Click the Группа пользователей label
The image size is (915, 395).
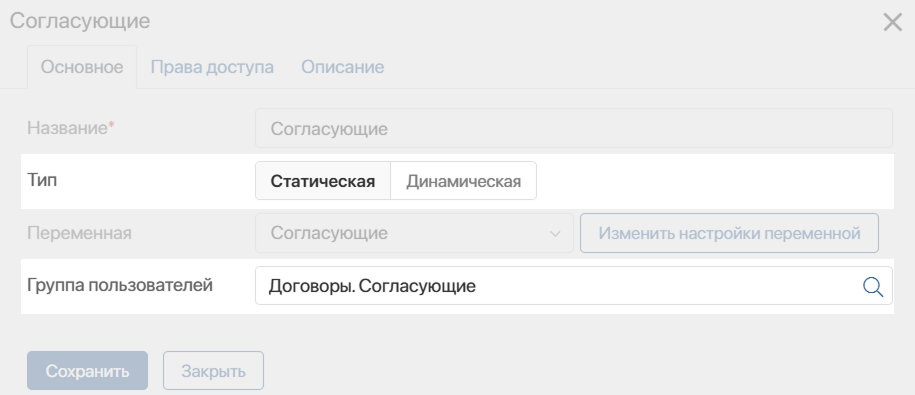[x=120, y=285]
